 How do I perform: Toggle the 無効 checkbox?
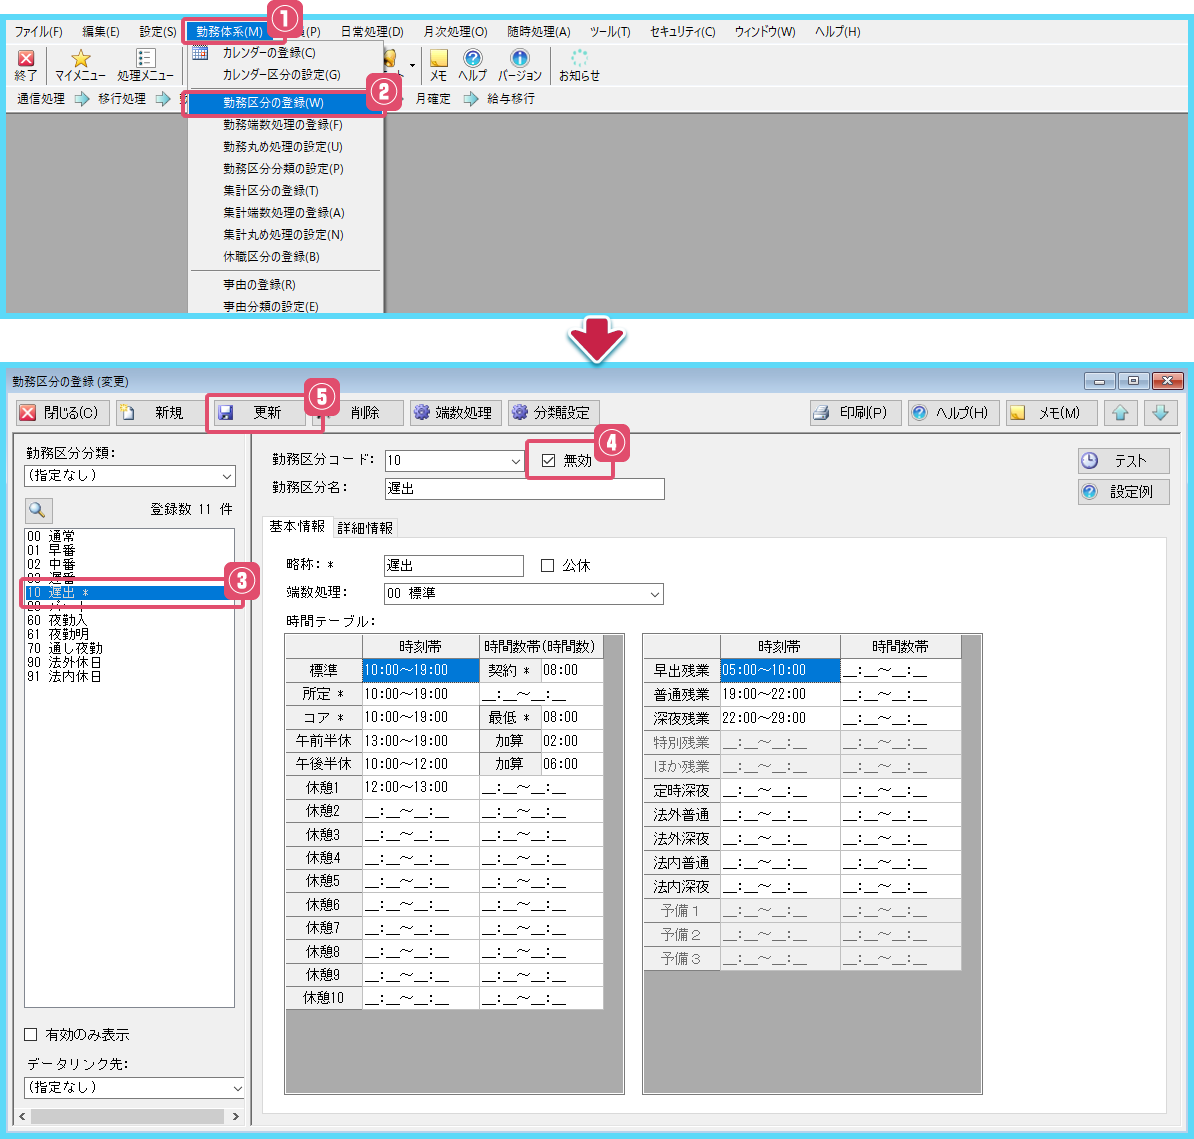tap(548, 461)
